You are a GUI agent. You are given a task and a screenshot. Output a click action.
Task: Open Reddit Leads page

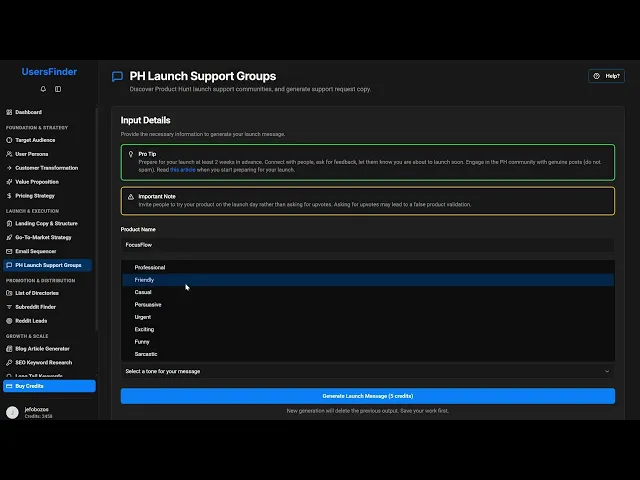(47, 321)
